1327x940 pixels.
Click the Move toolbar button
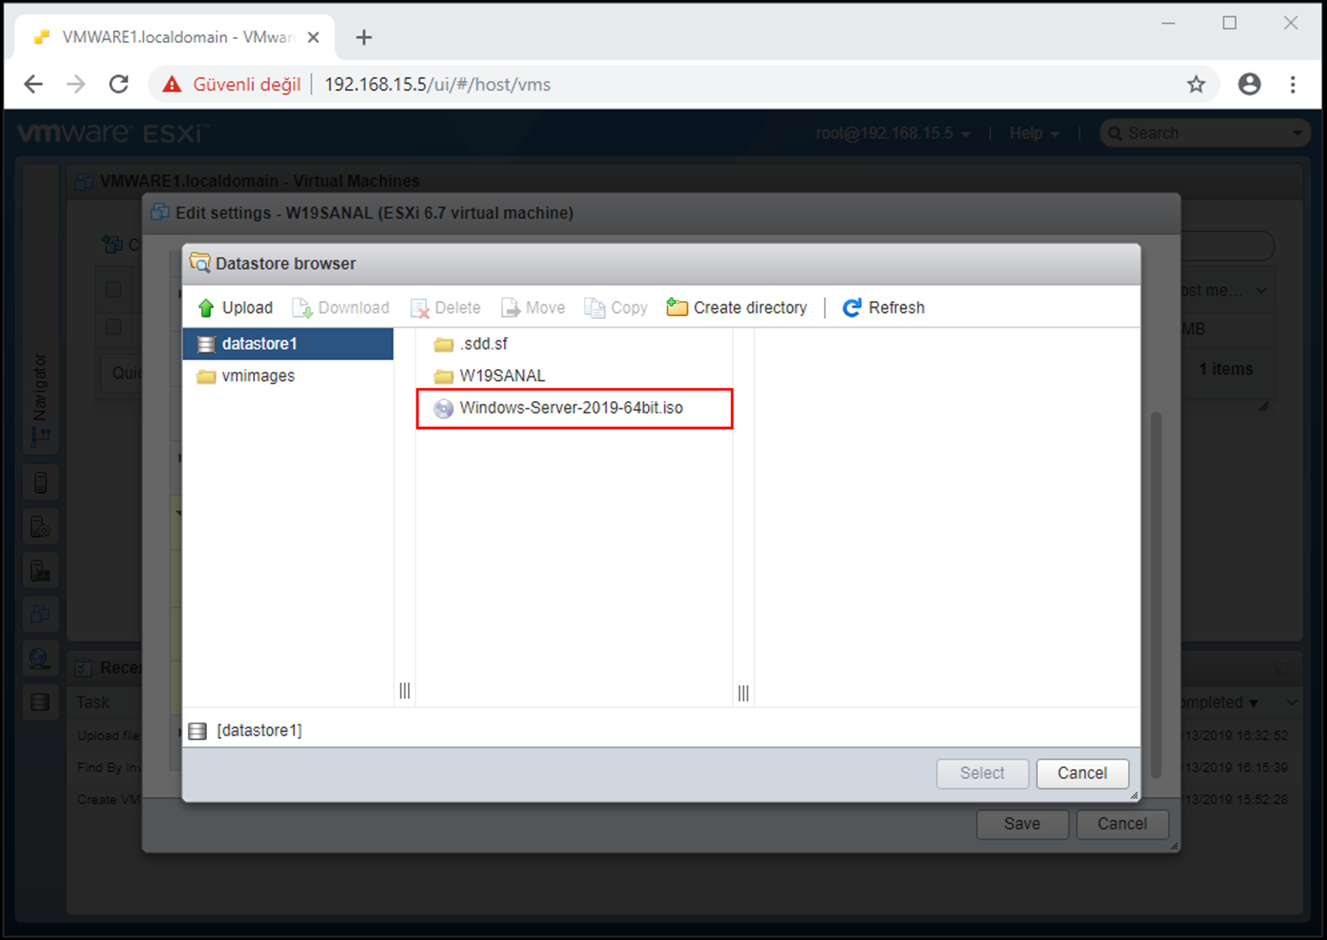[533, 308]
